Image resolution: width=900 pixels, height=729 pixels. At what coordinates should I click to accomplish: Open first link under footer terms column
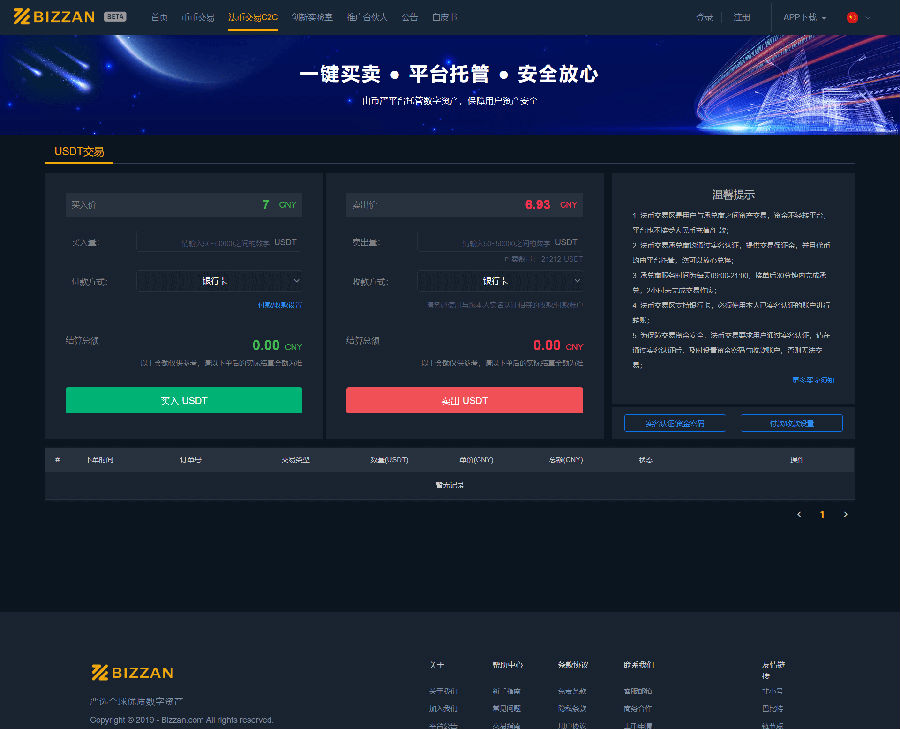(x=572, y=691)
